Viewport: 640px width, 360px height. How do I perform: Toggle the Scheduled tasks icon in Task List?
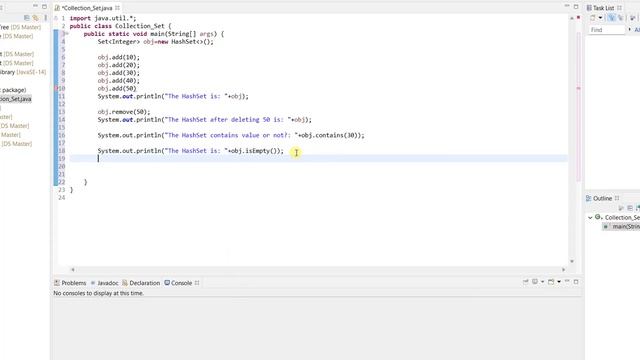click(620, 18)
